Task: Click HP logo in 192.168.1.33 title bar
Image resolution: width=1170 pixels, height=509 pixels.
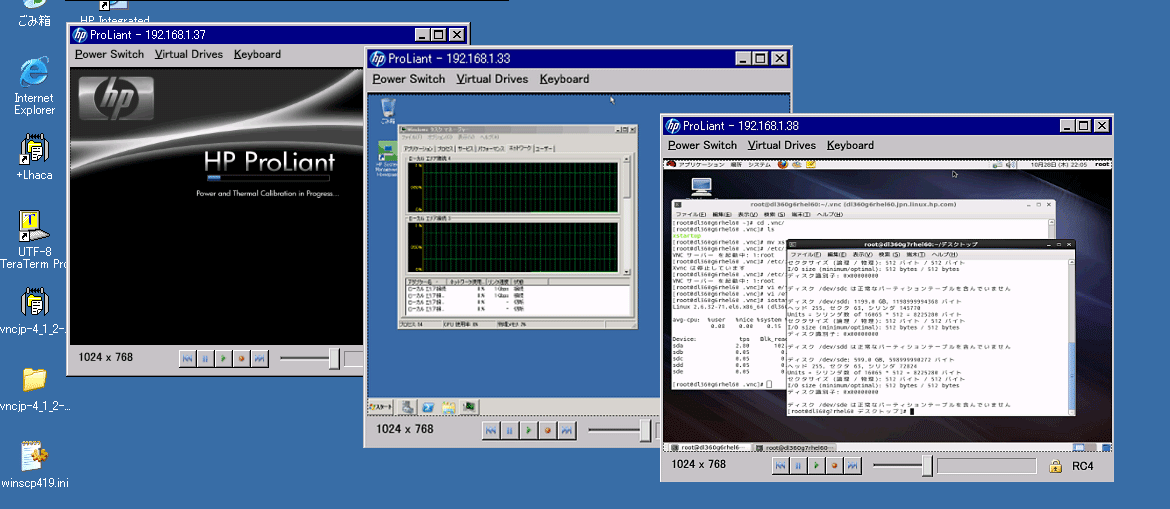Action: tap(378, 59)
